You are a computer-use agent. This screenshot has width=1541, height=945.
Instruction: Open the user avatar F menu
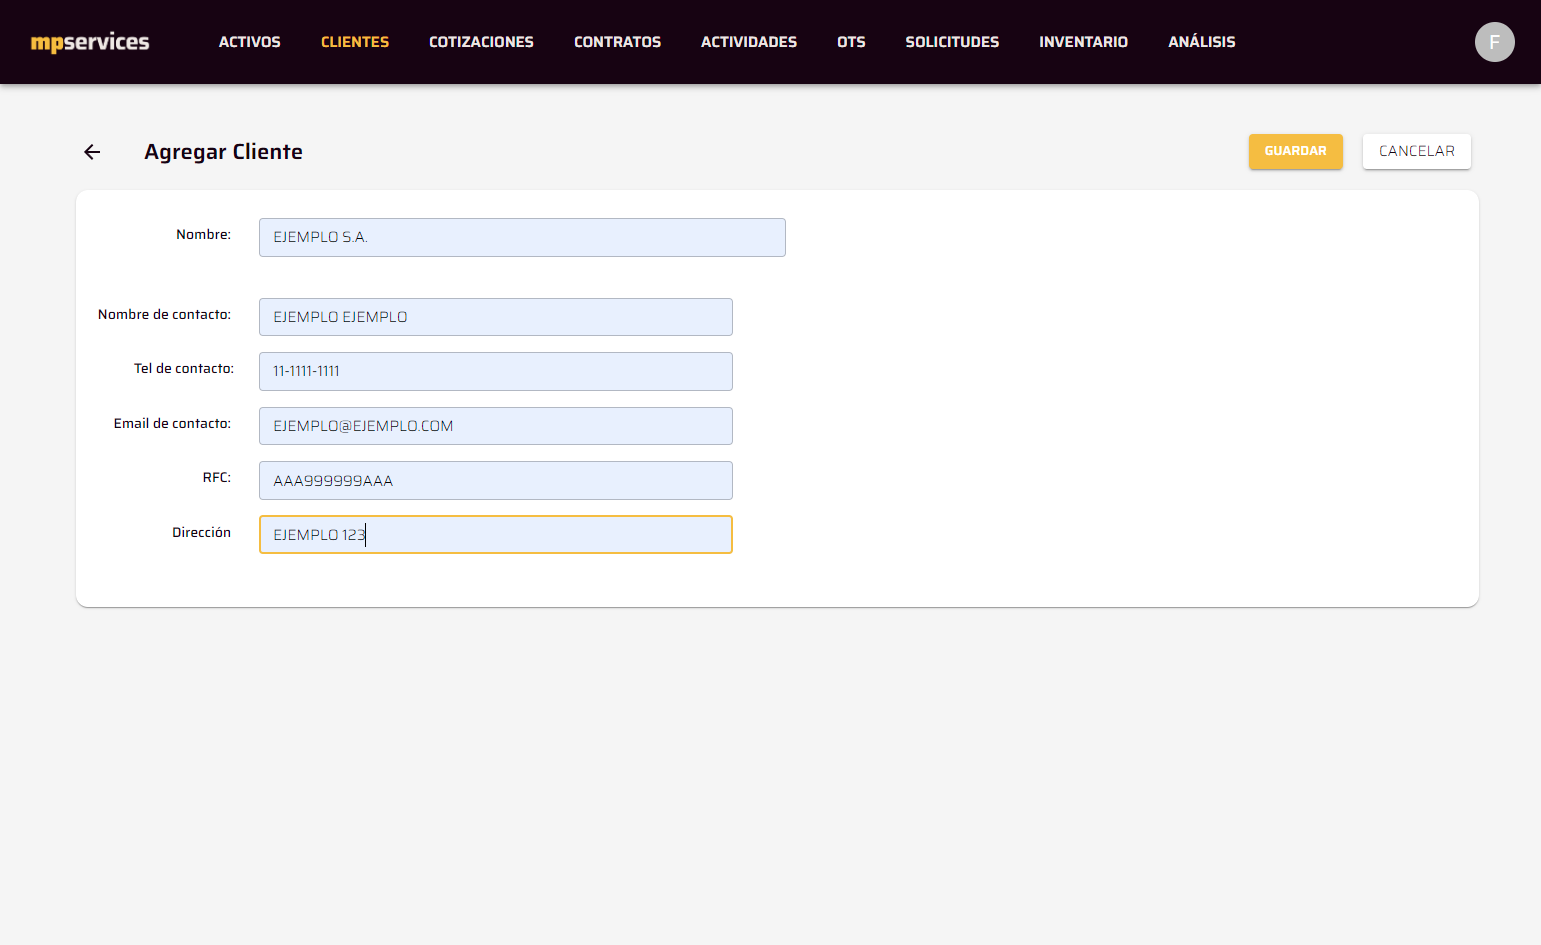1494,42
